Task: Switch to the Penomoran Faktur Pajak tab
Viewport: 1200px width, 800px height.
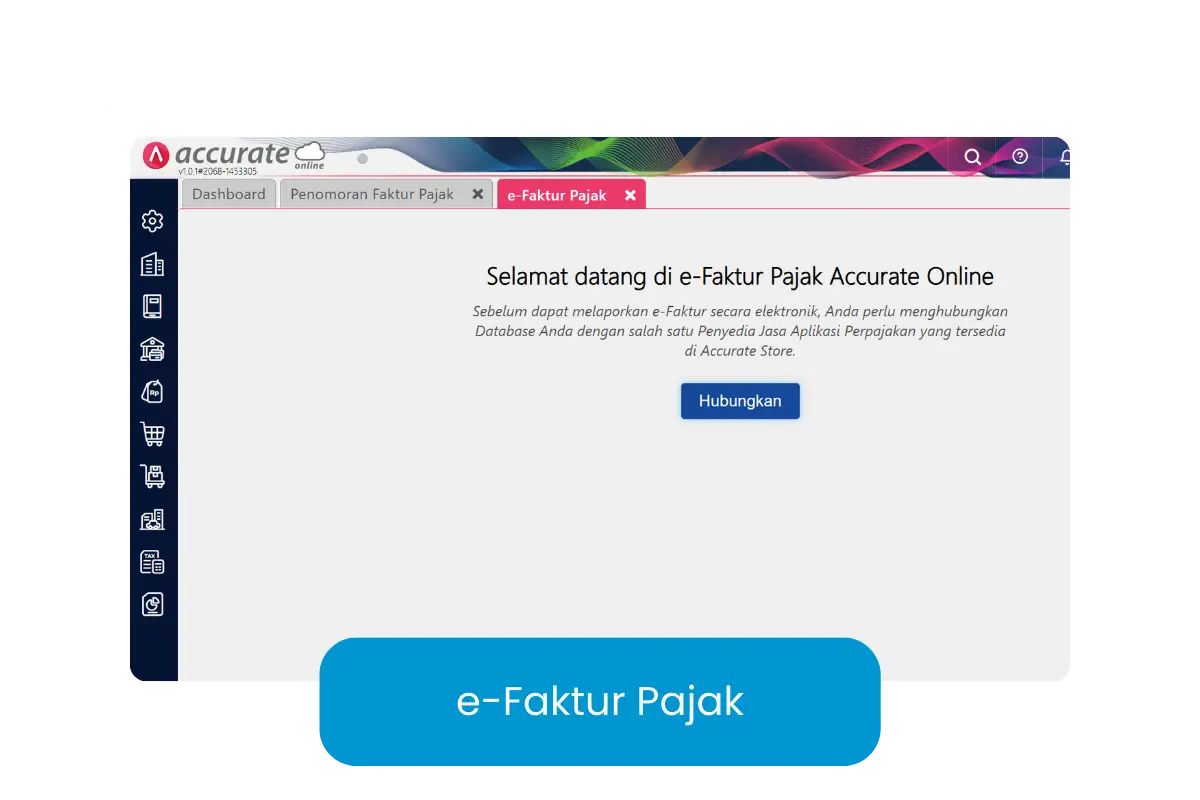Action: click(372, 194)
